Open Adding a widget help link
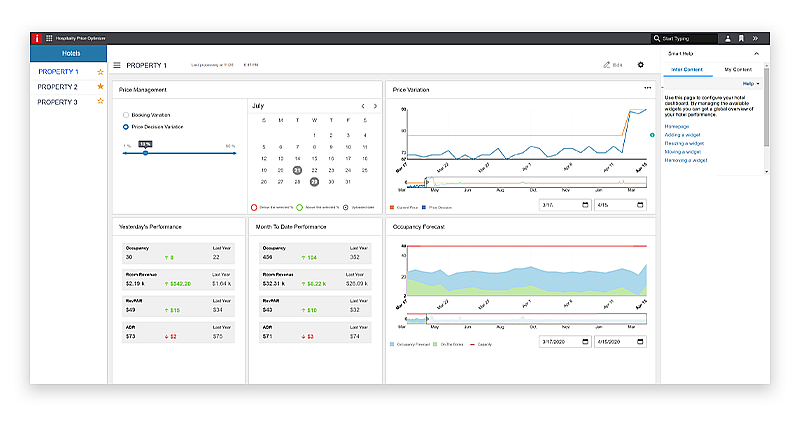This screenshot has width=800, height=421. point(682,135)
